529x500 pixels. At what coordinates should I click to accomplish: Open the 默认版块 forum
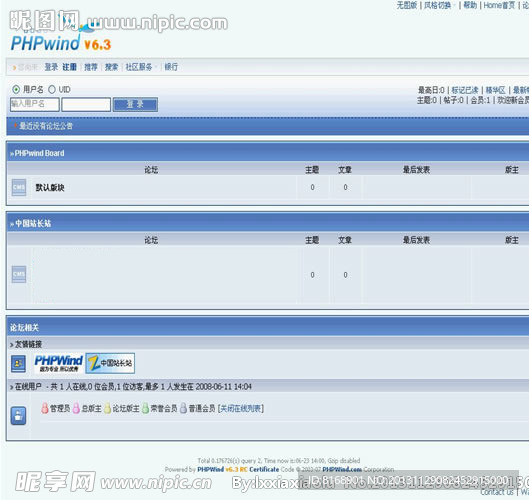pos(50,188)
